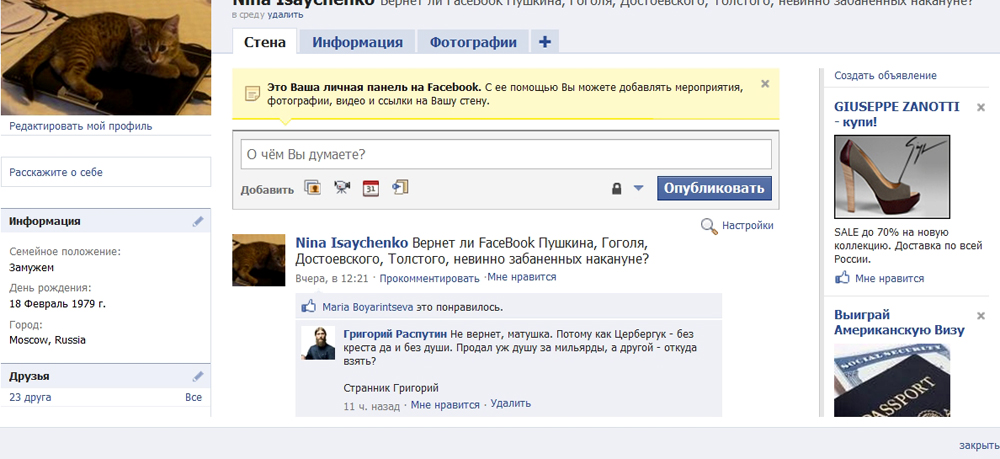
Task: Open the high-heel shoe ad image
Action: 885,177
